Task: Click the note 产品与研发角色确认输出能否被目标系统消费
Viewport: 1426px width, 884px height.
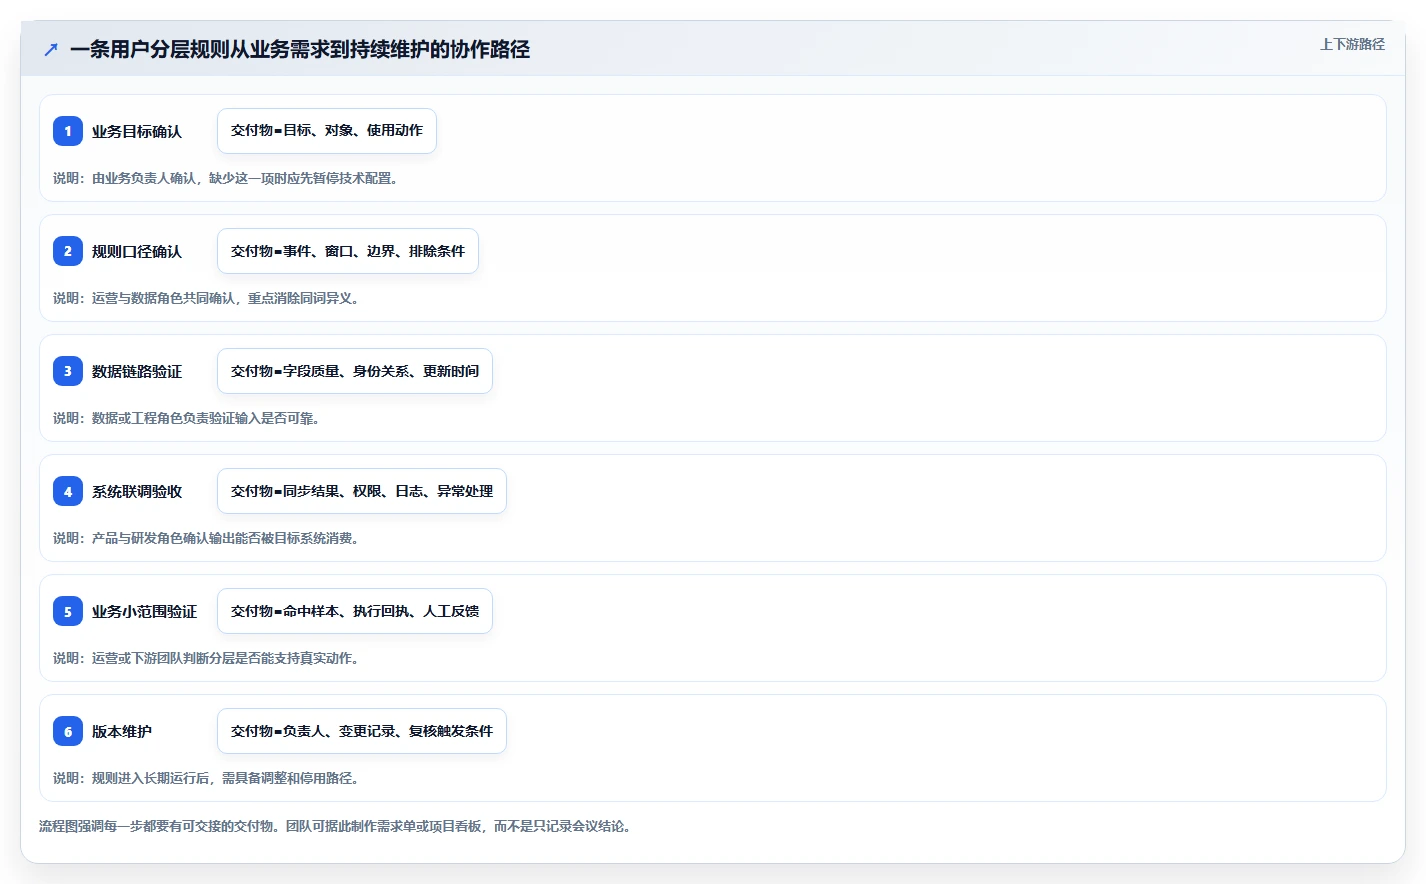Action: [209, 538]
